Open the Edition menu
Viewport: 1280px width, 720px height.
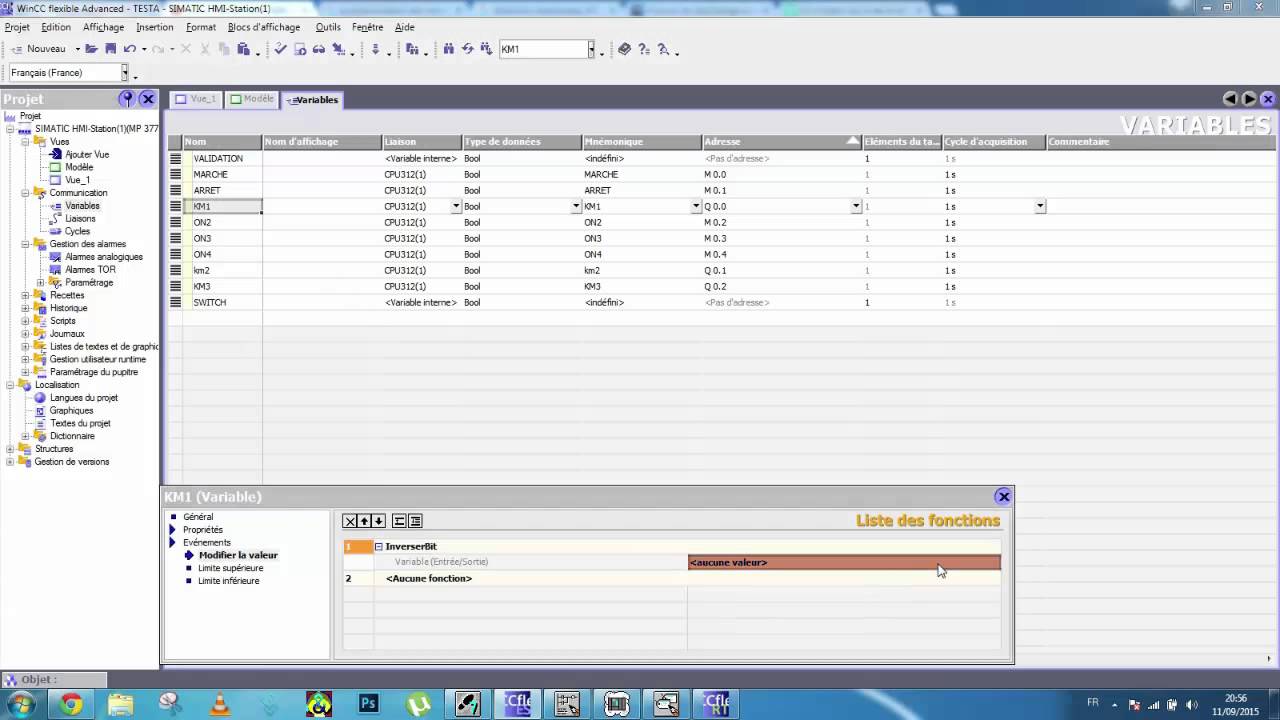point(56,27)
